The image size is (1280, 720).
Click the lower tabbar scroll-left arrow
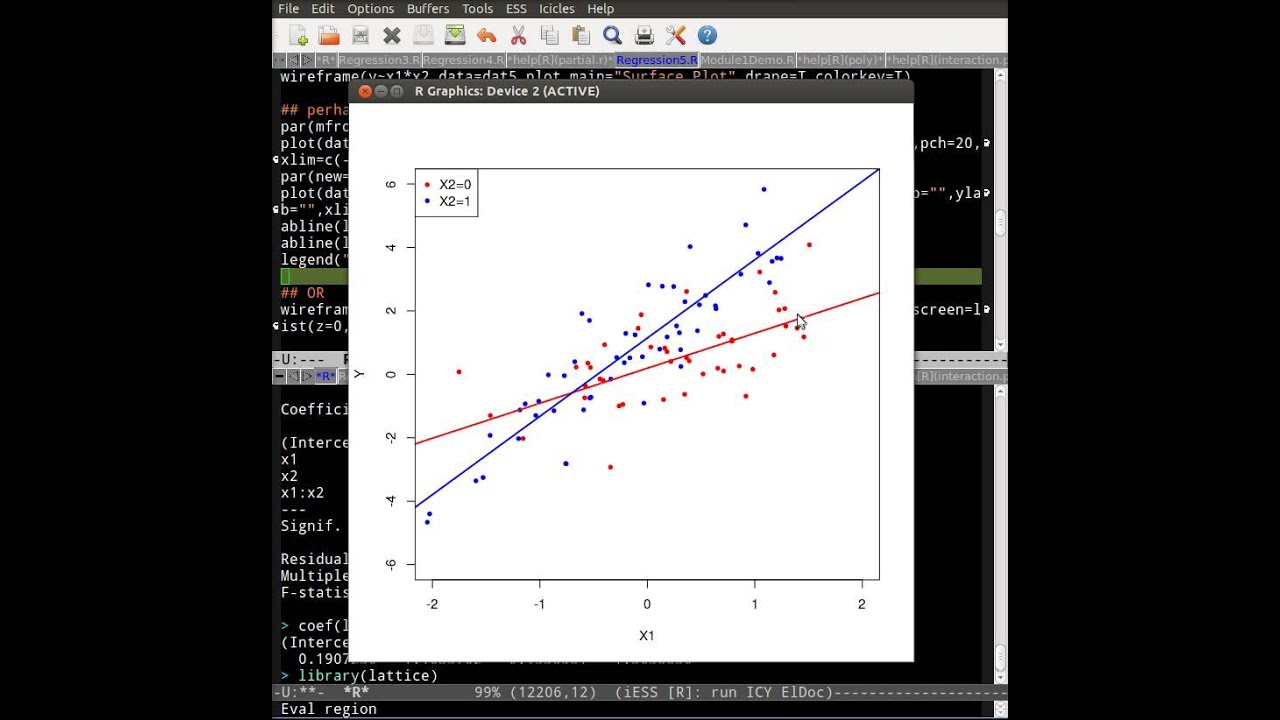point(293,376)
